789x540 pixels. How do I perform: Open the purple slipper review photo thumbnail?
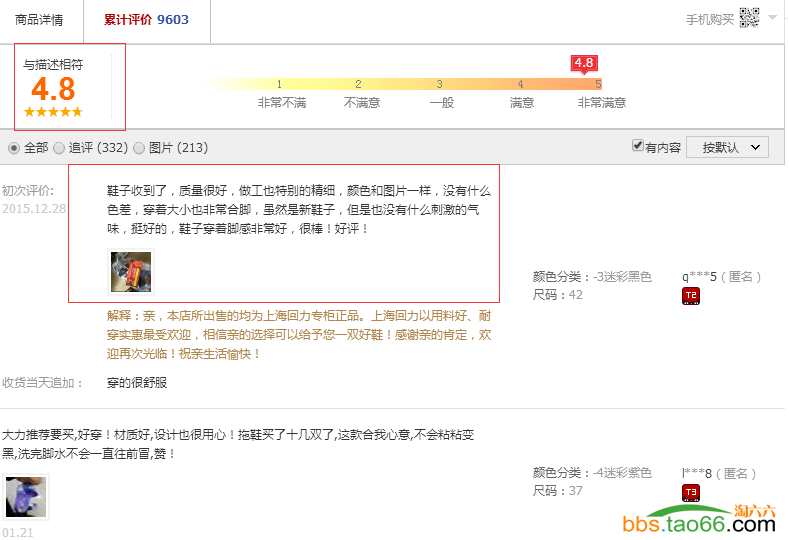pos(25,497)
